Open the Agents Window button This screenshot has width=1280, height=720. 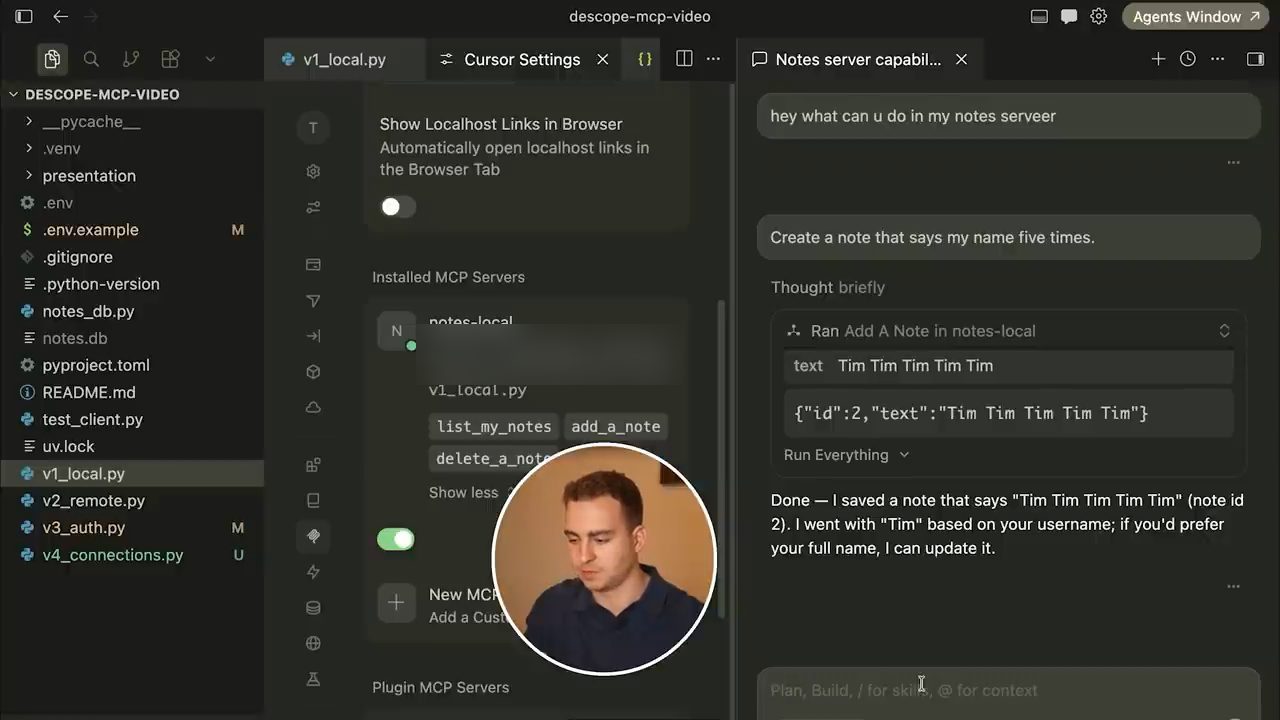[1195, 16]
